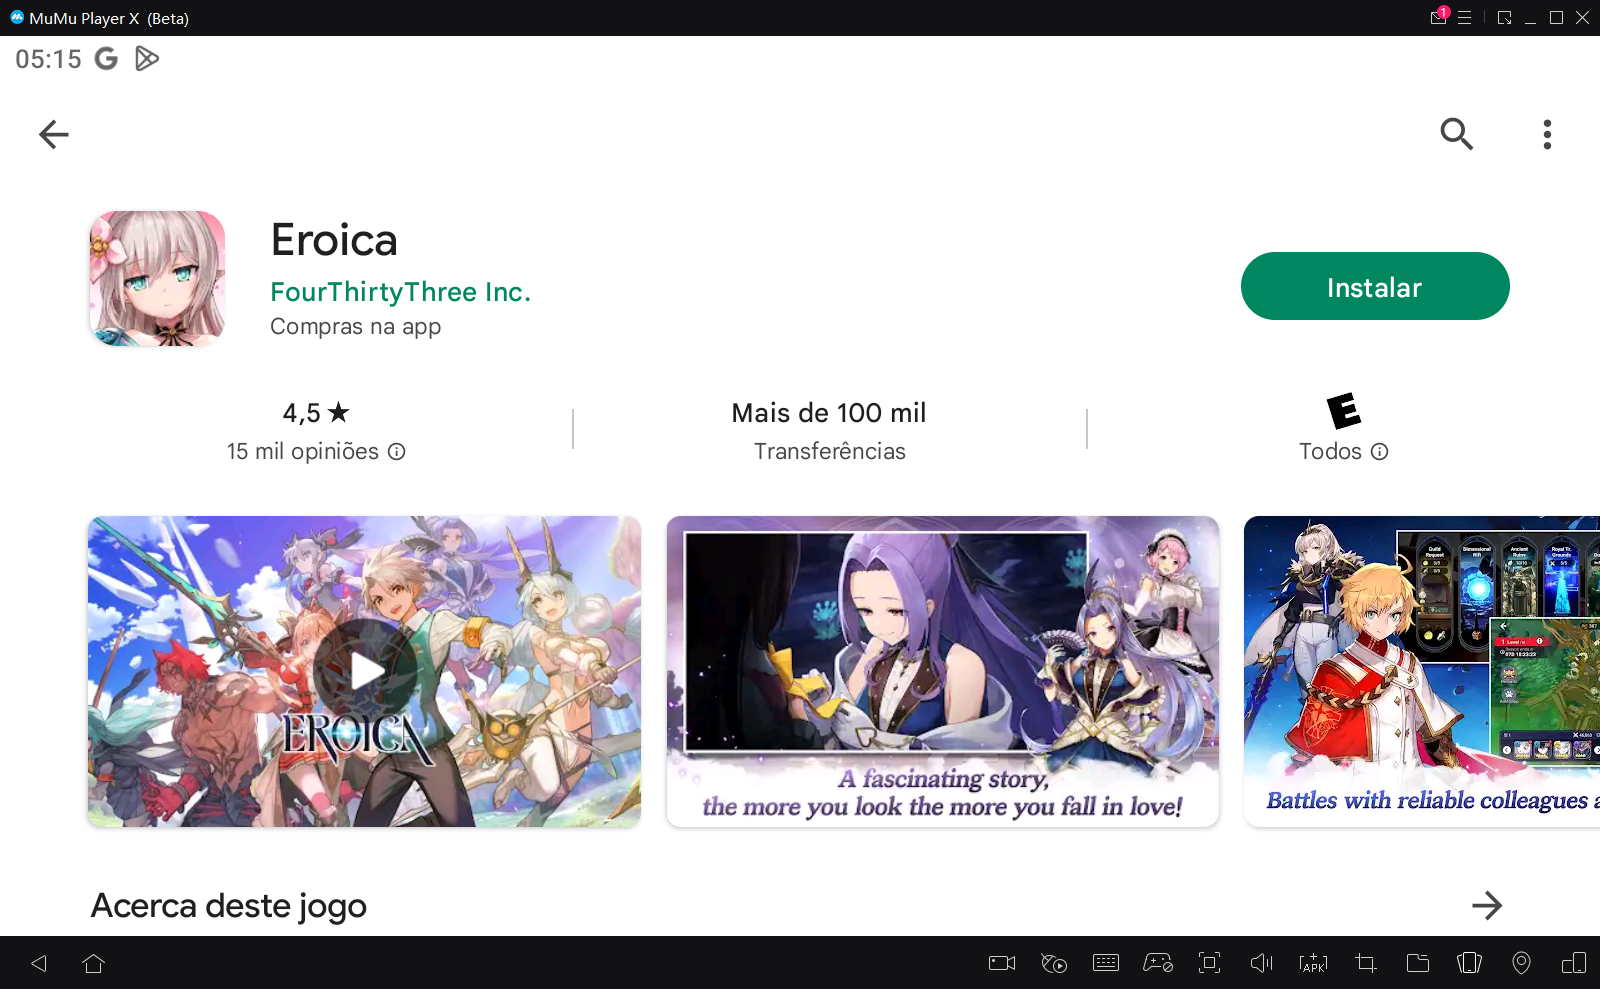The height and width of the screenshot is (989, 1600).
Task: Open FourThirtyThree Inc. developer page
Action: click(x=400, y=292)
